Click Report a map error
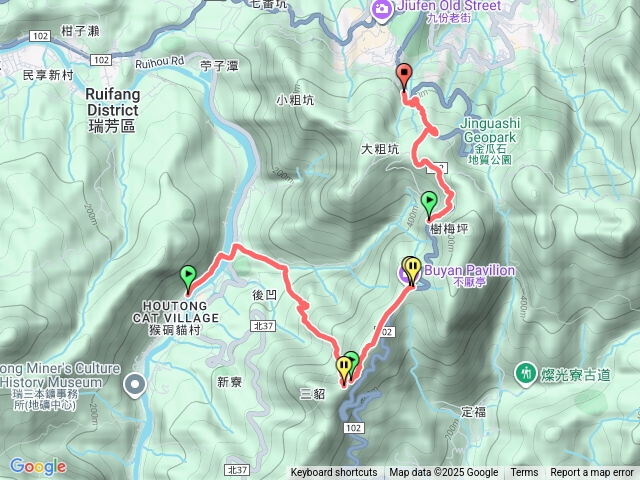The image size is (640, 480). click(592, 472)
